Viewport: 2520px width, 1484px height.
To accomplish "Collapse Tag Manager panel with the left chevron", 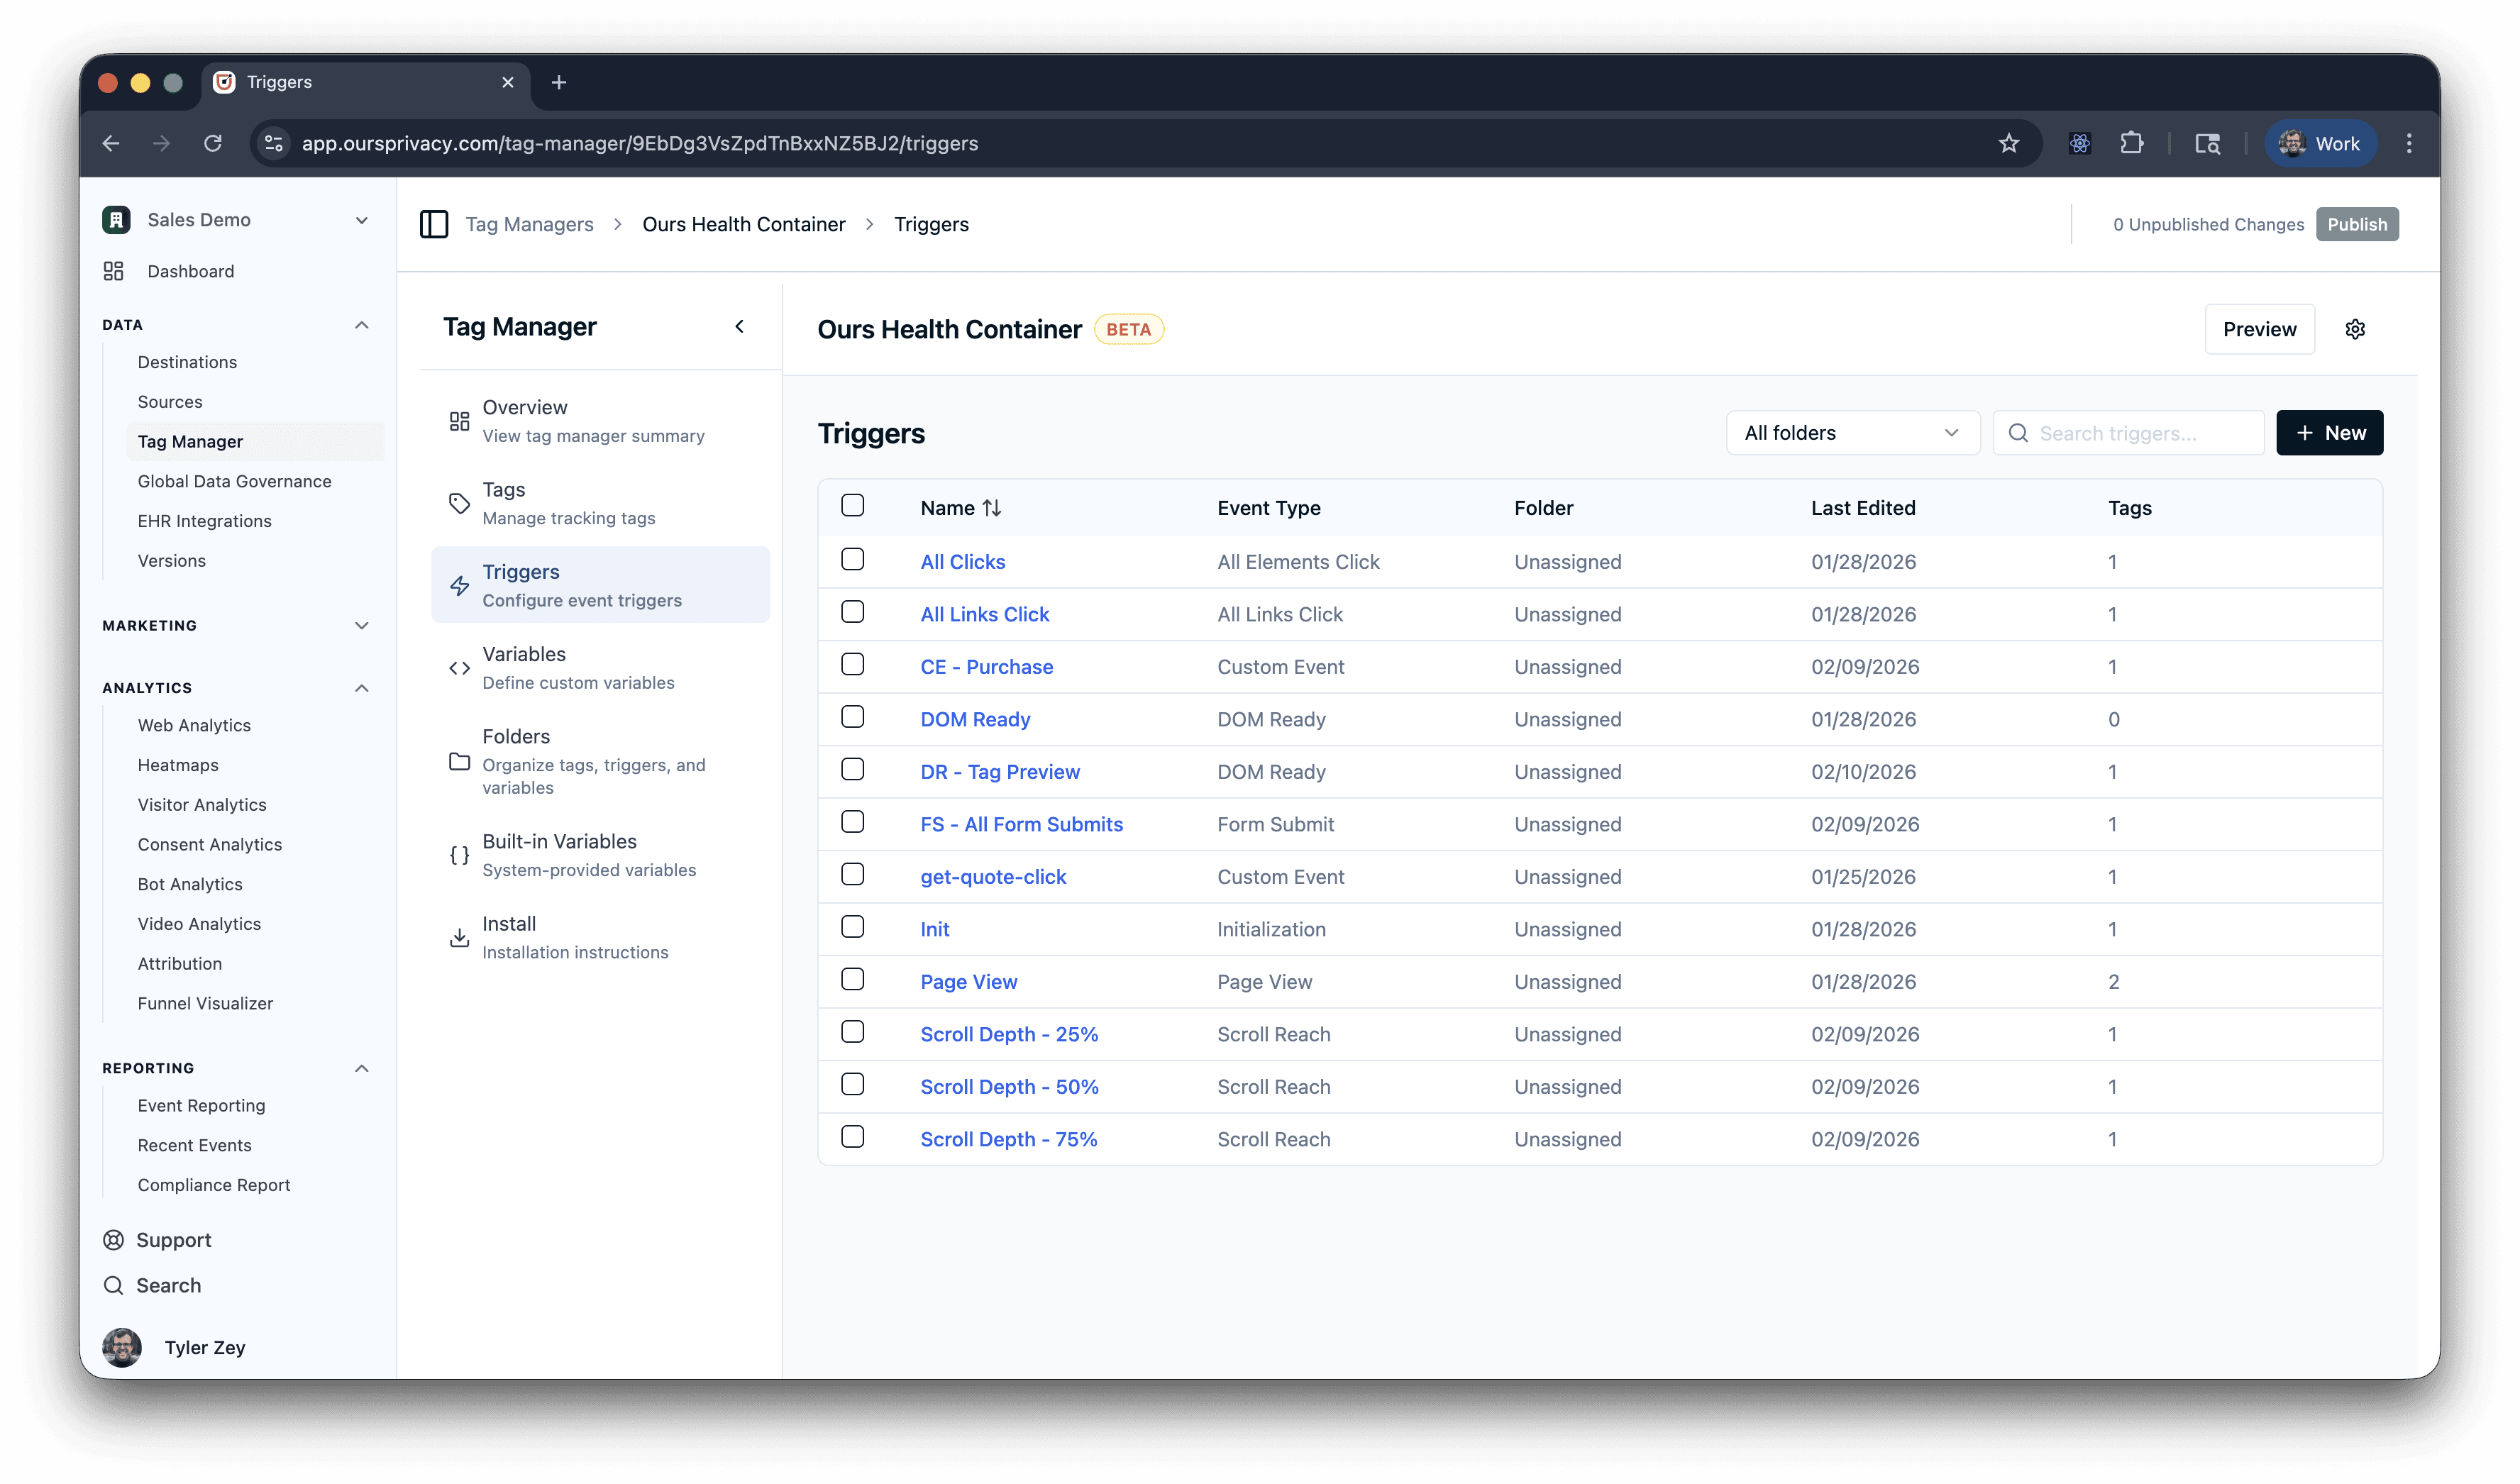I will click(x=739, y=326).
